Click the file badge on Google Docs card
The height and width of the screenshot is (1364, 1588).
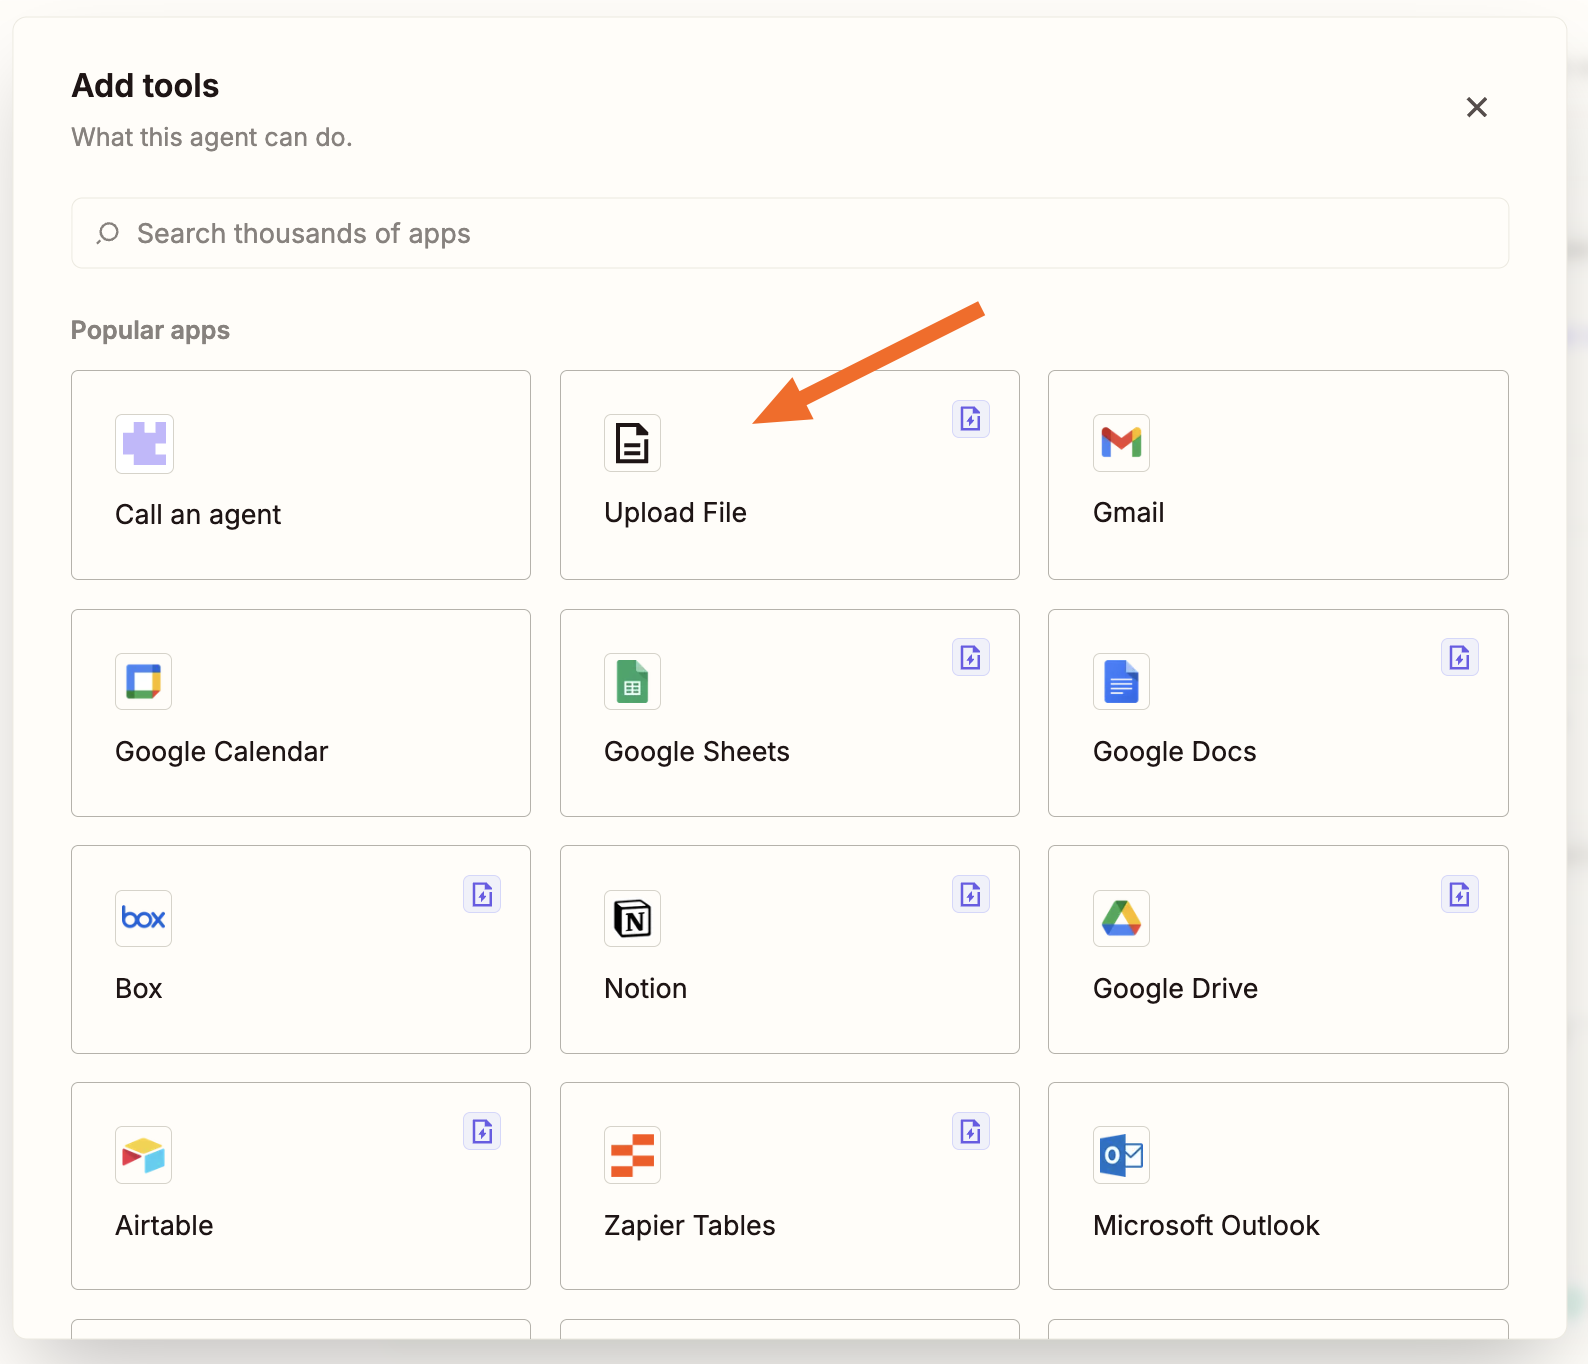point(1460,657)
